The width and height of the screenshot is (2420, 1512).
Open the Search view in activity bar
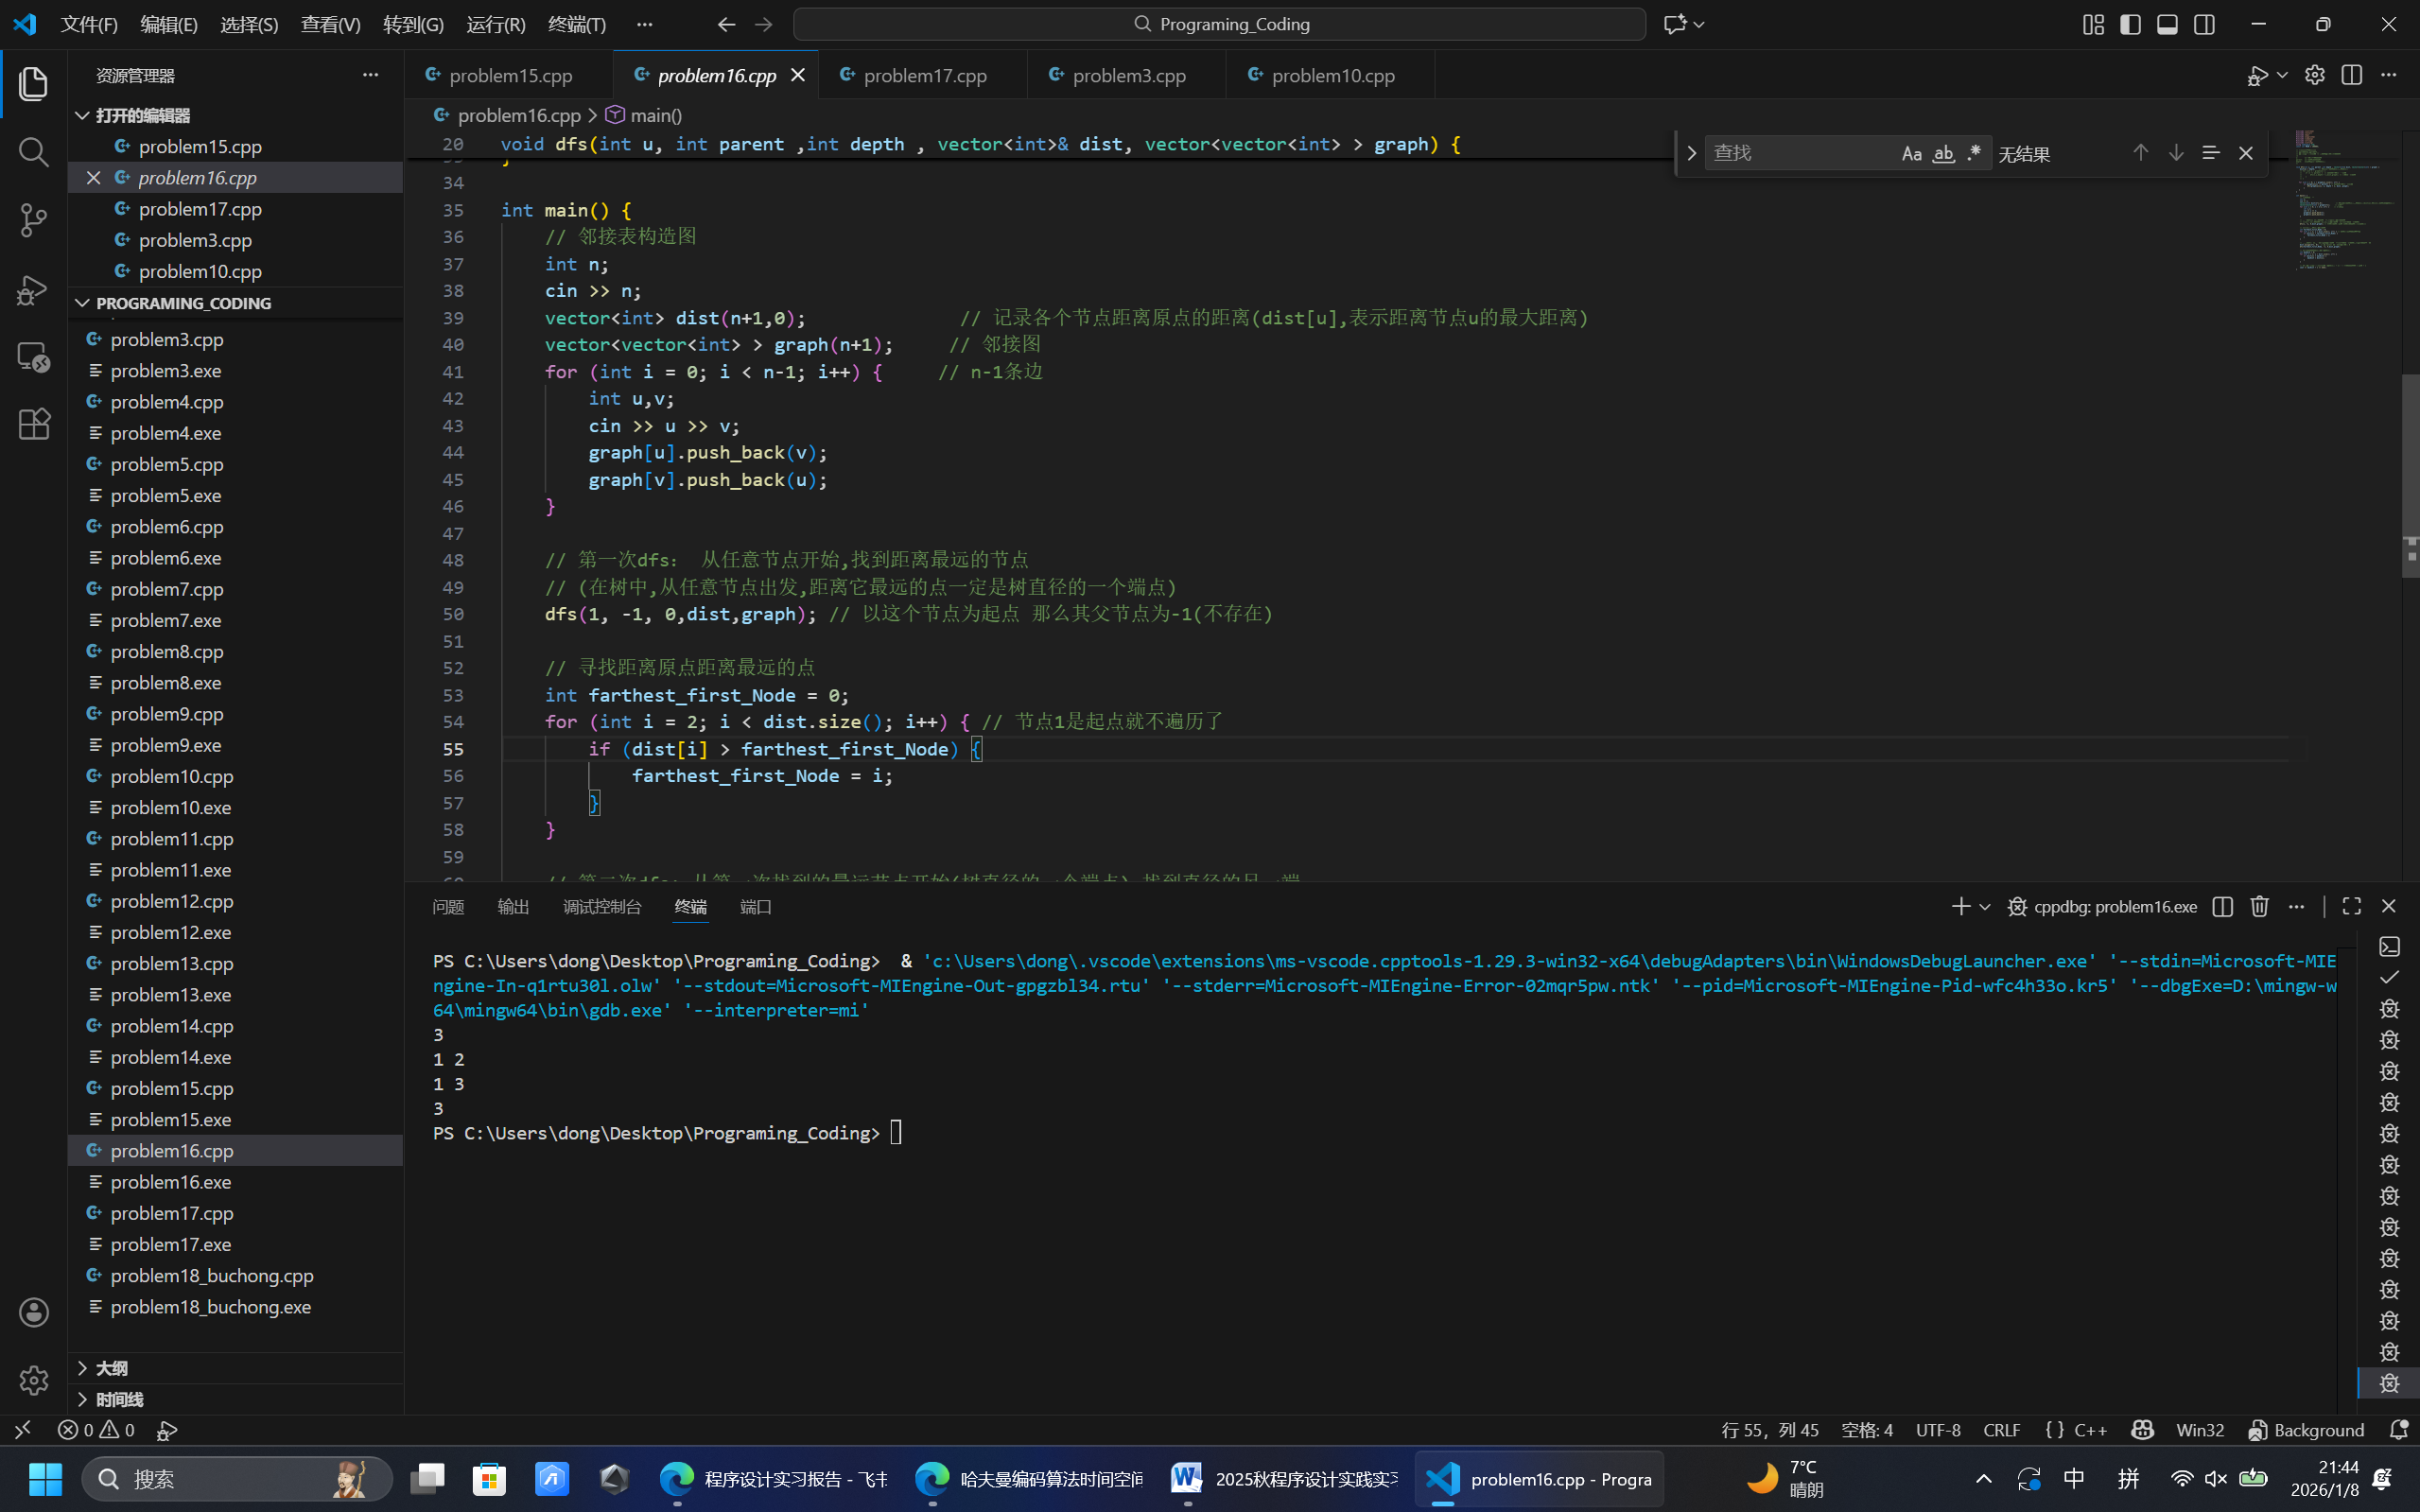tap(33, 152)
